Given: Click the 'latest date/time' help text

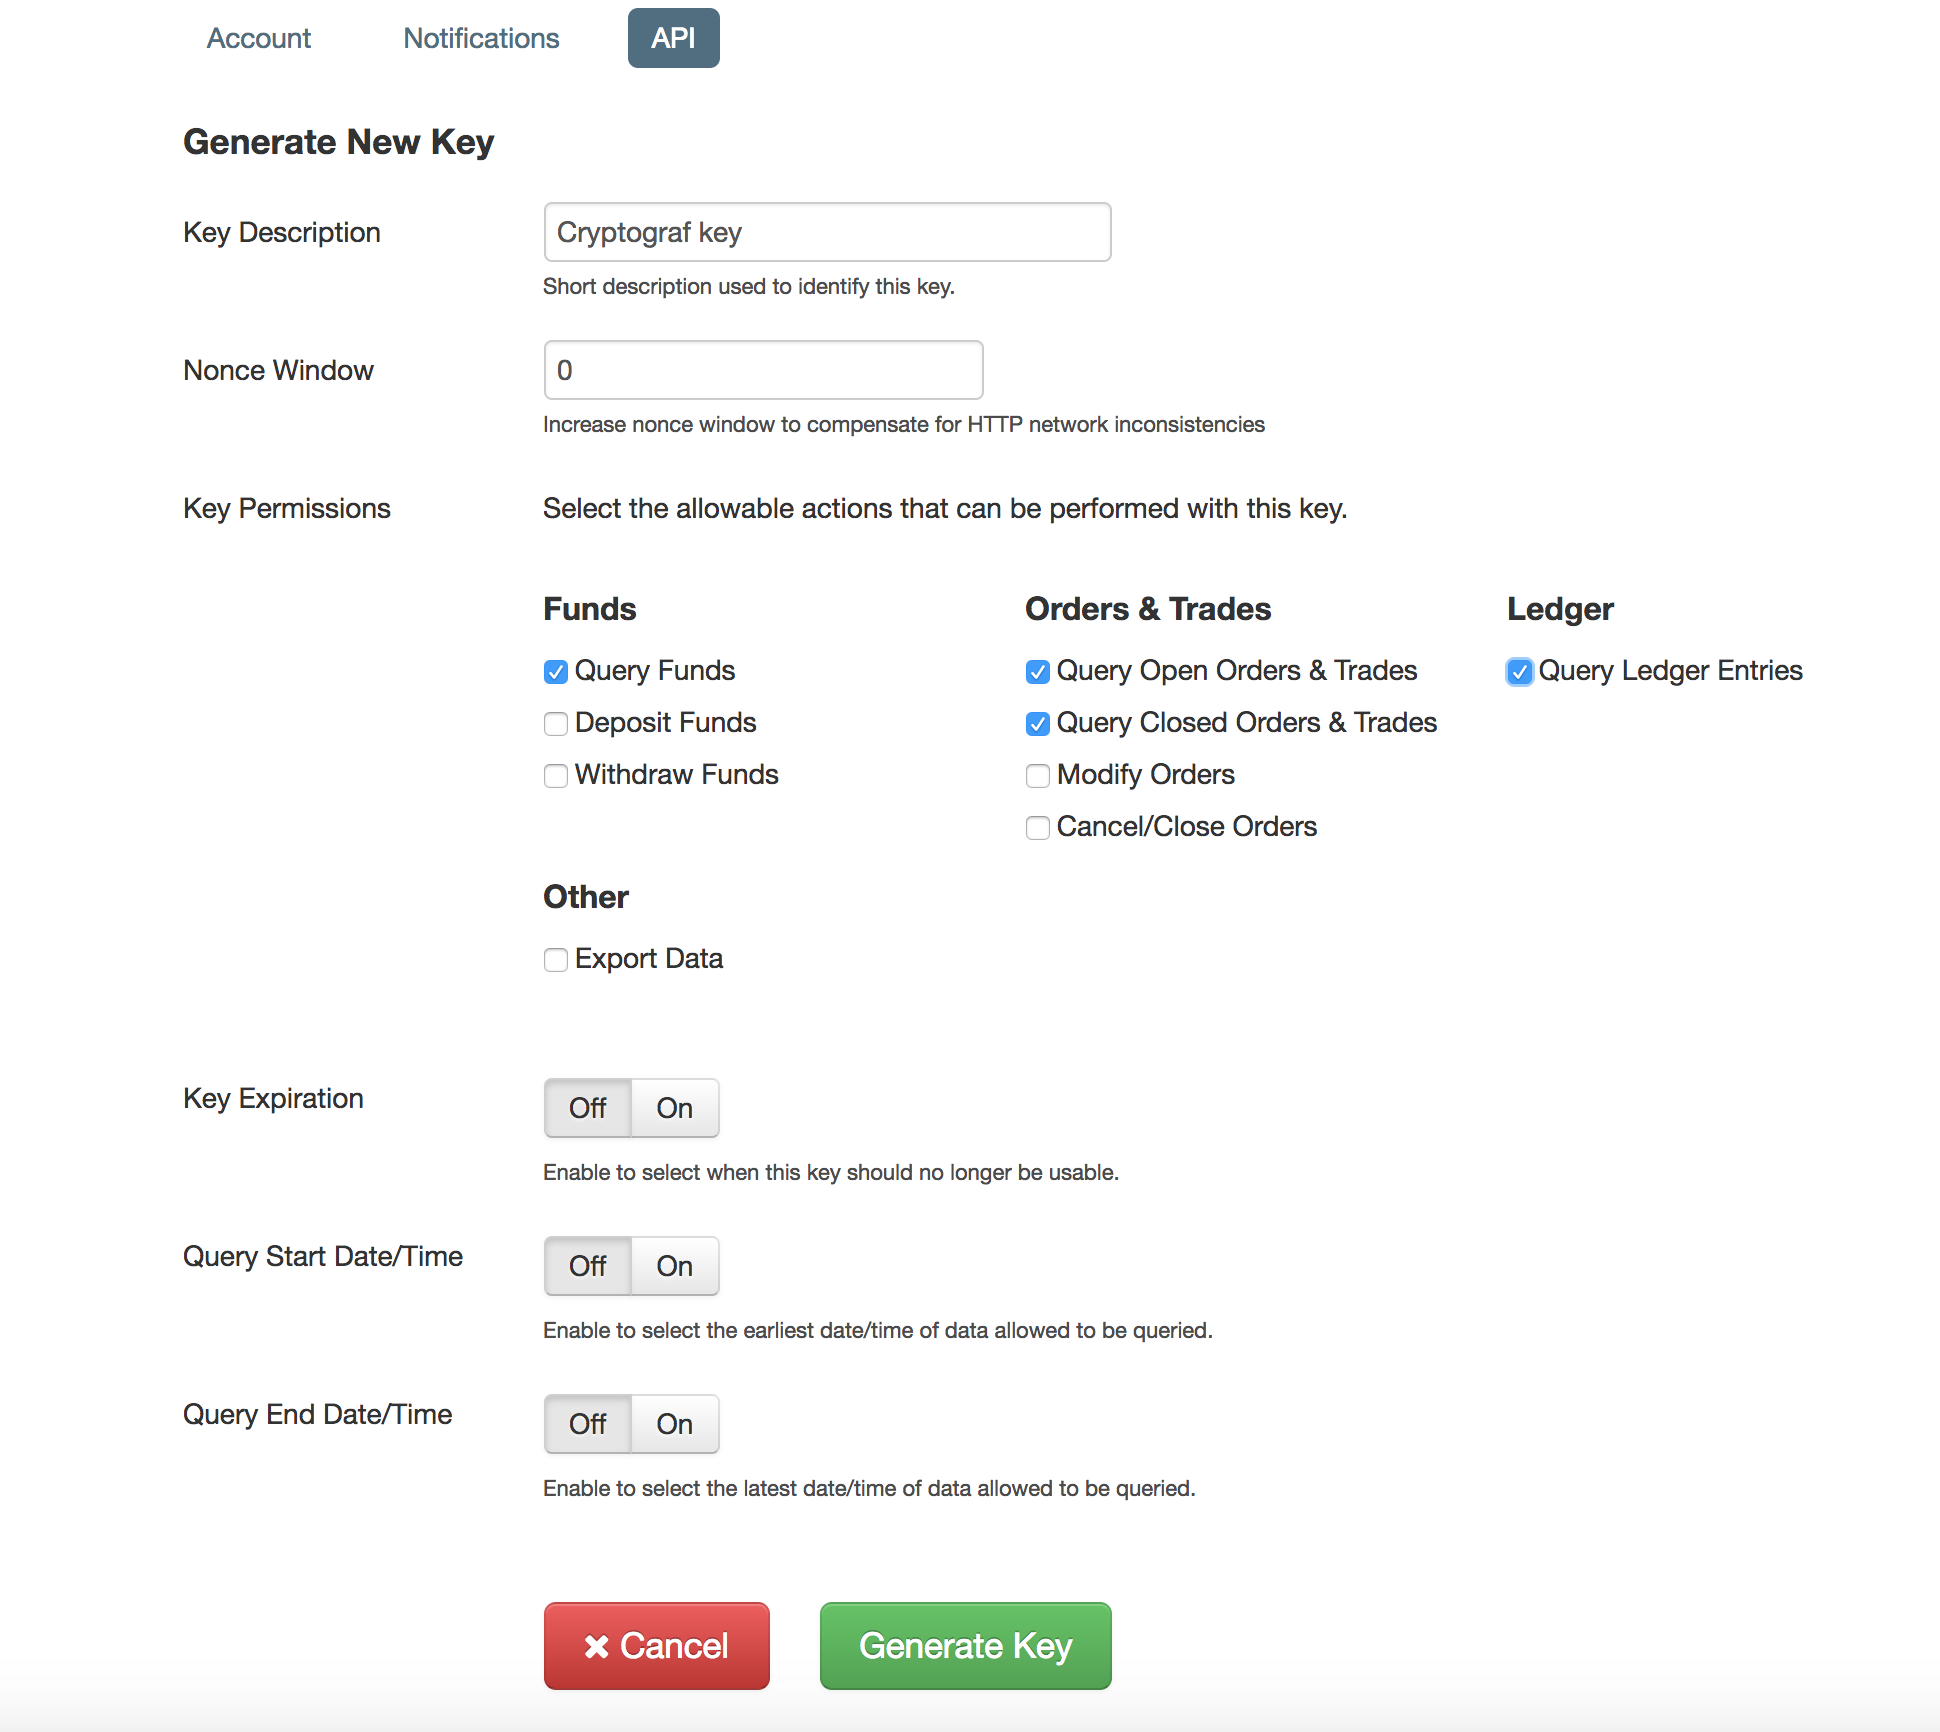Looking at the screenshot, I should tap(869, 1489).
